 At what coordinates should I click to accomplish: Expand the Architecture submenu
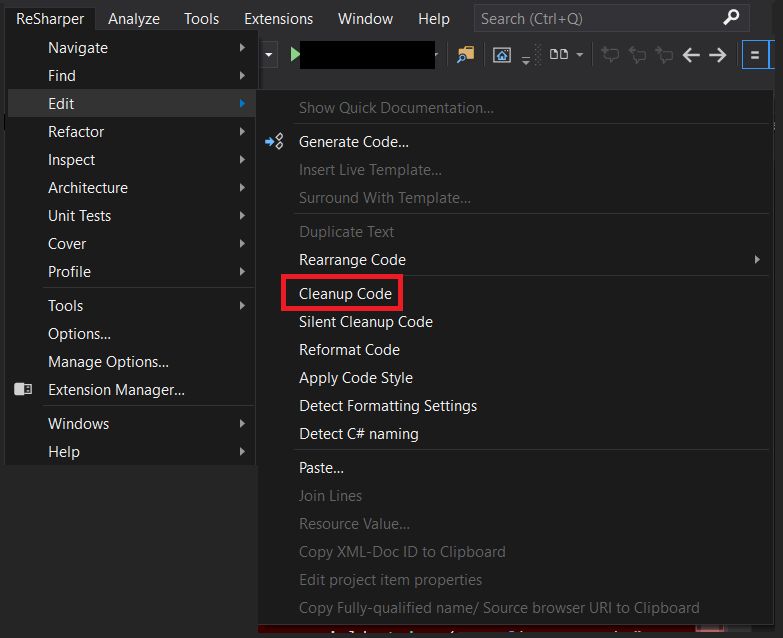click(132, 187)
